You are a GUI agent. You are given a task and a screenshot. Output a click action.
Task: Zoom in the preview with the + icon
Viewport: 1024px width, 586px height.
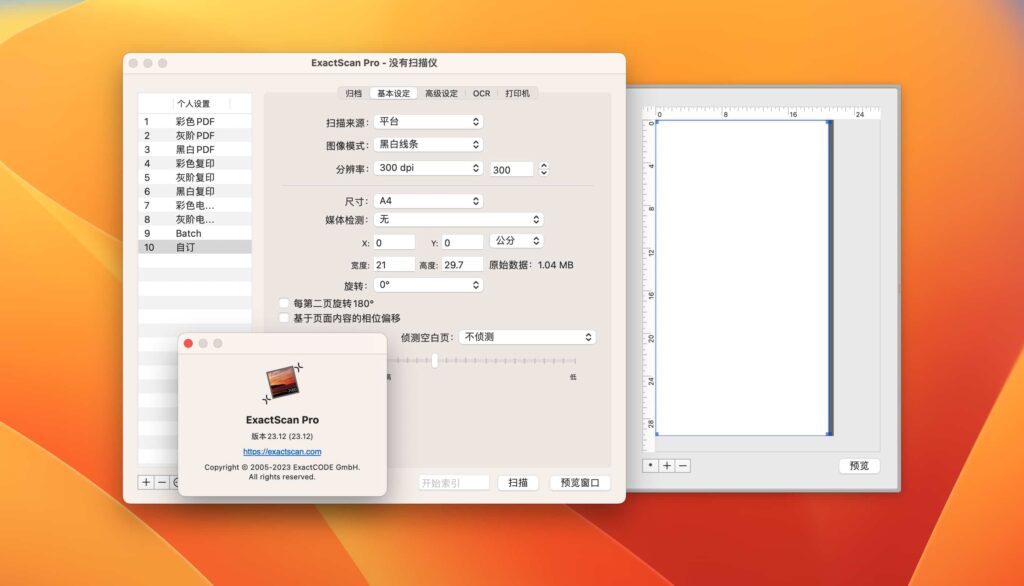(666, 466)
